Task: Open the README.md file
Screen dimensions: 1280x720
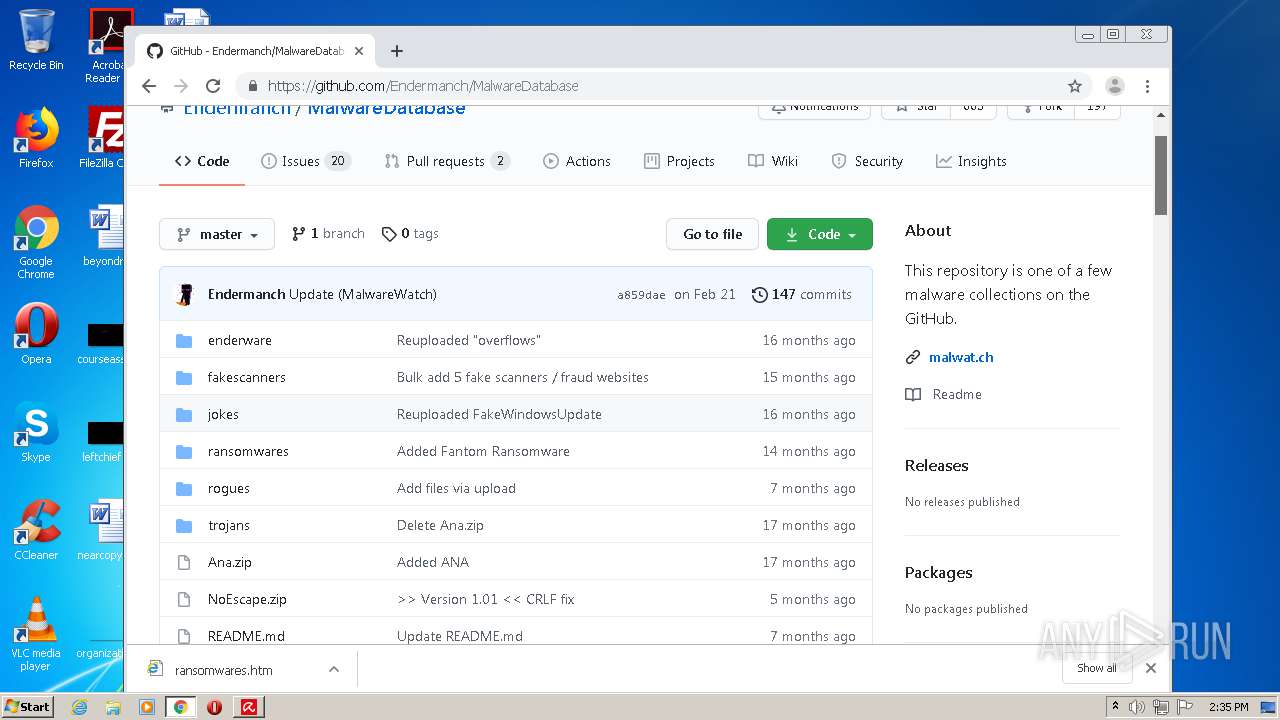Action: click(x=246, y=636)
